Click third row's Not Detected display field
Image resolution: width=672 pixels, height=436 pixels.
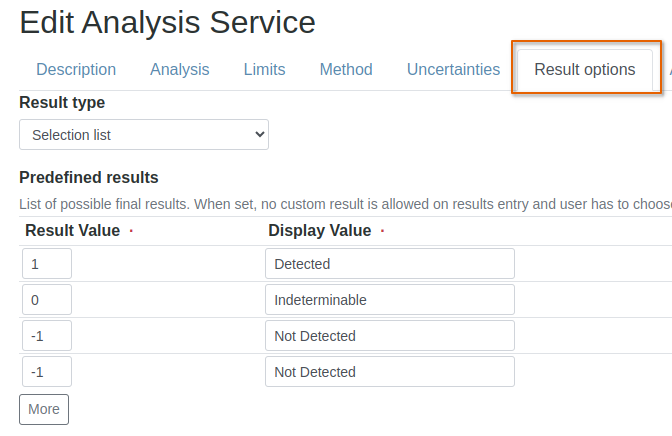coord(389,336)
